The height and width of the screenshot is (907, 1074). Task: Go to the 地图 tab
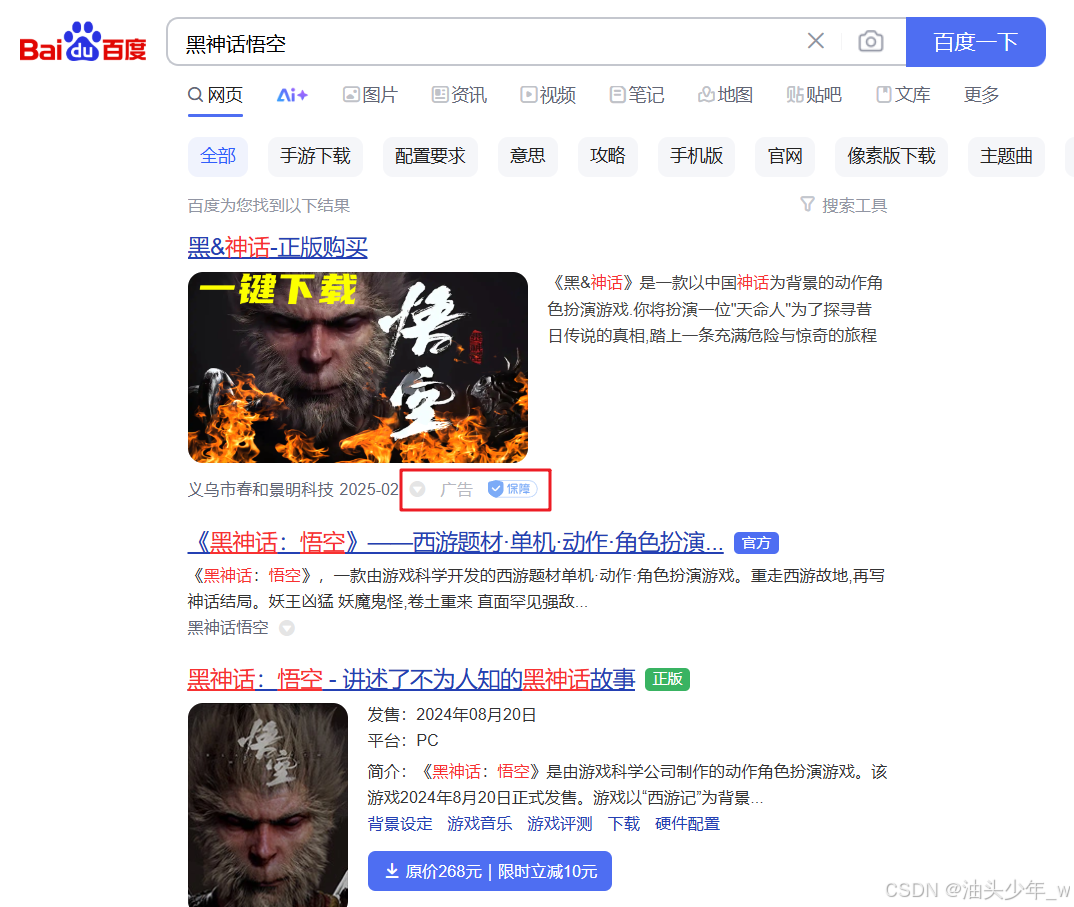(725, 95)
